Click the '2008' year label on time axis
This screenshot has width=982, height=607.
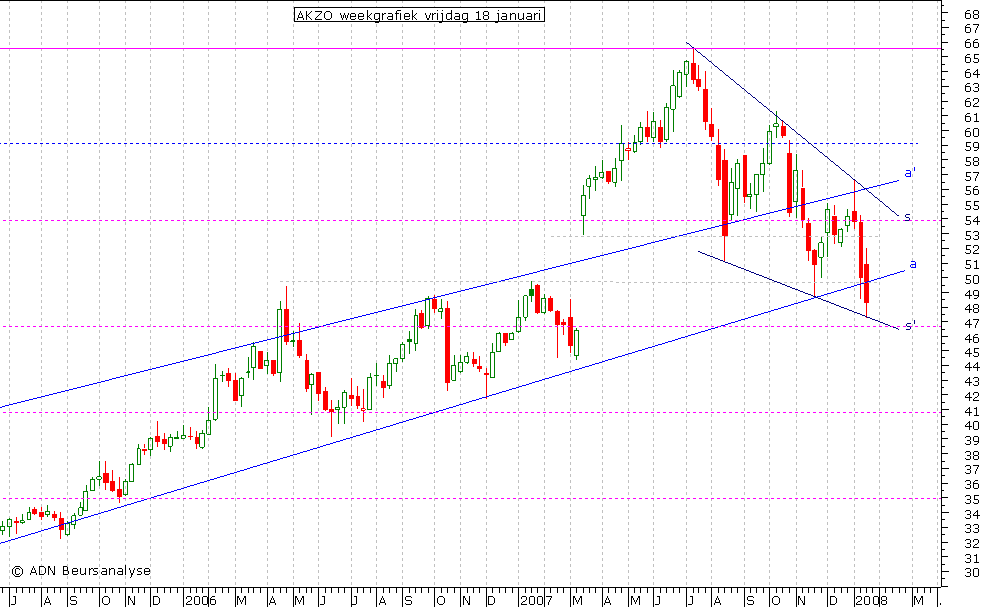[x=872, y=601]
